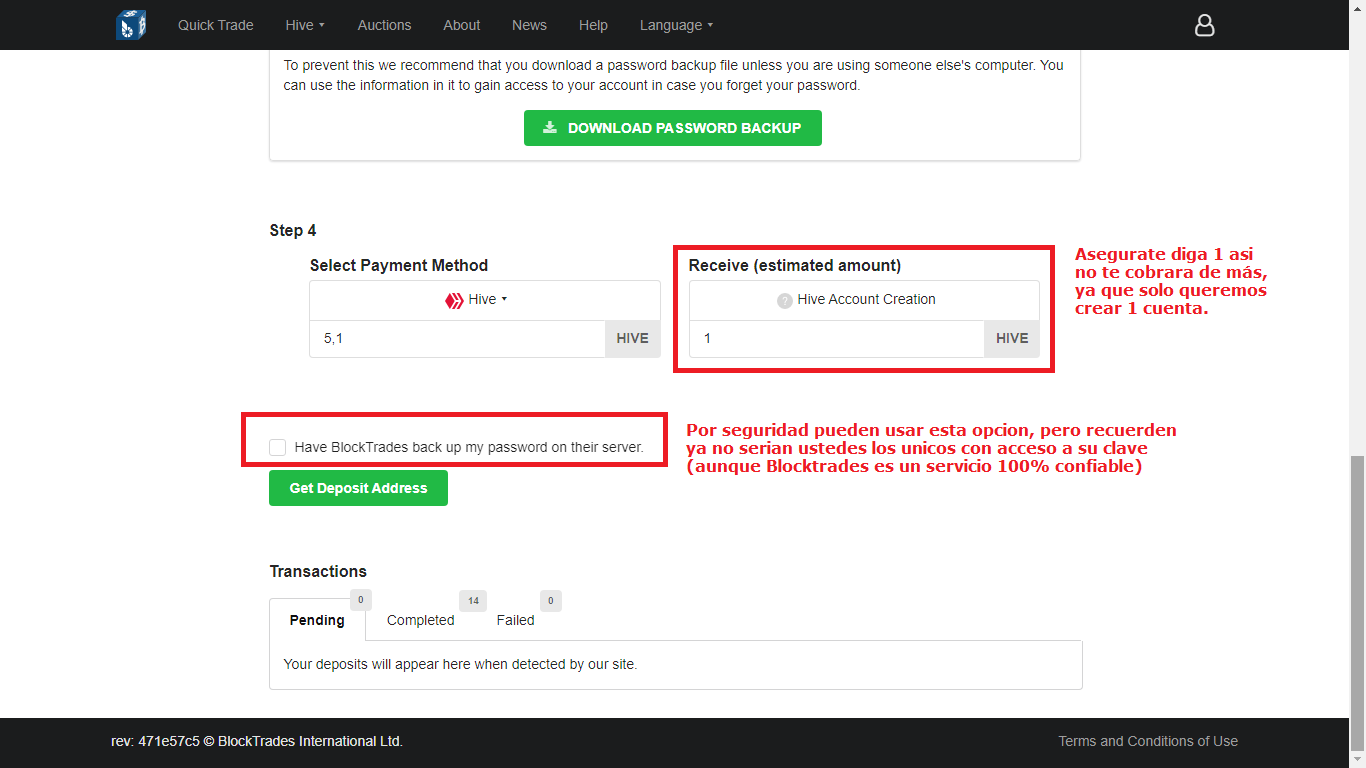Image resolution: width=1366 pixels, height=768 pixels.
Task: Tick the BlockTrades password backup checkbox
Action: pos(278,447)
